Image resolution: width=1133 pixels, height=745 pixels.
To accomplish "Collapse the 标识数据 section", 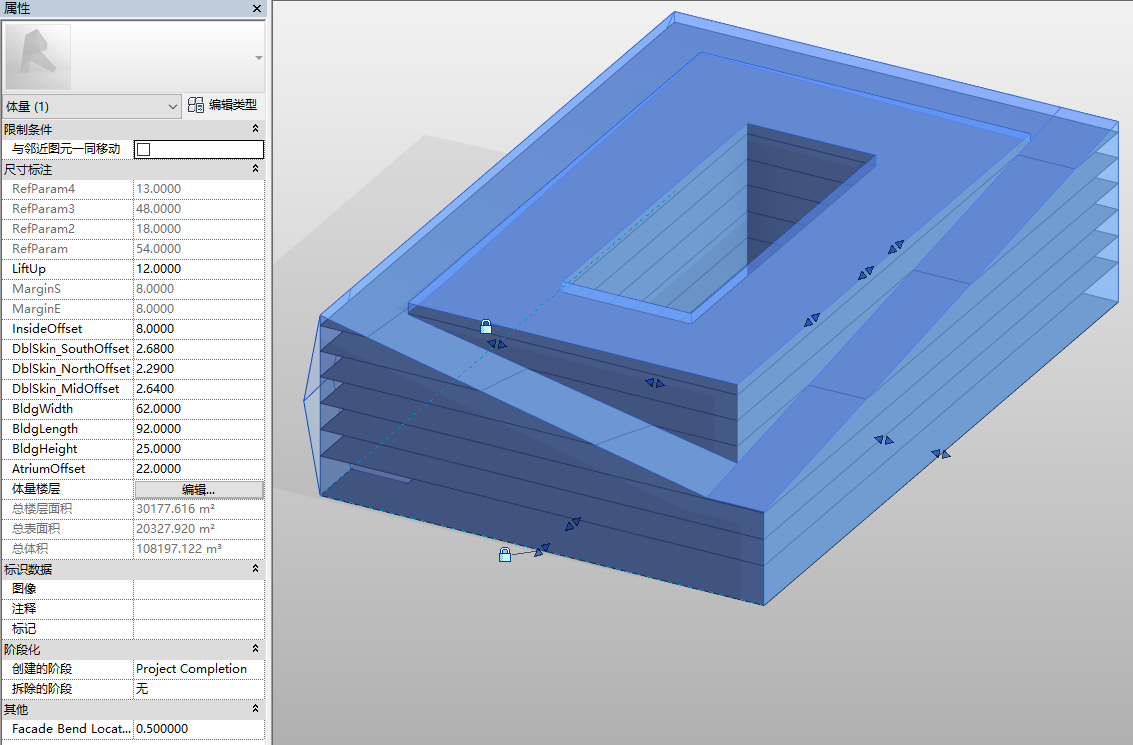I will [255, 569].
